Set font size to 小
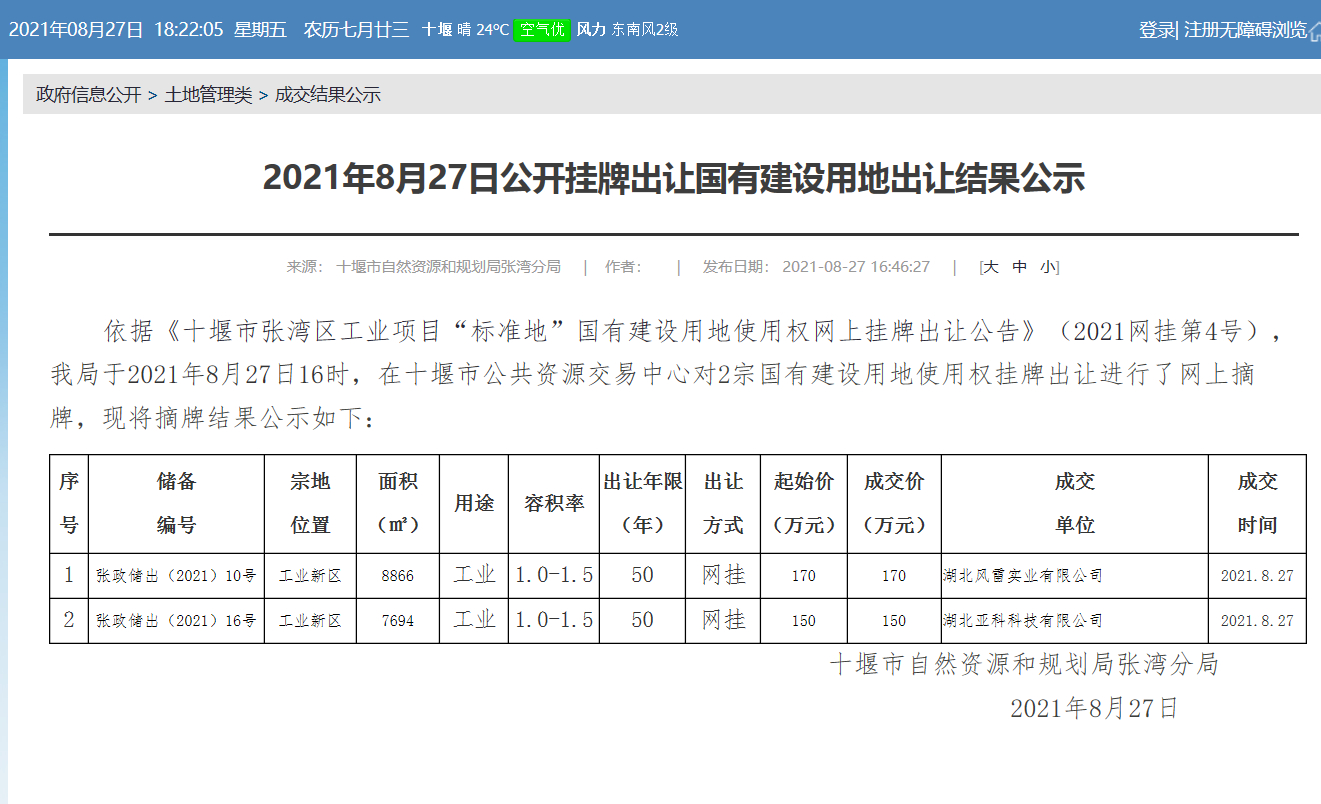The image size is (1321, 804). pyautogui.click(x=1047, y=267)
